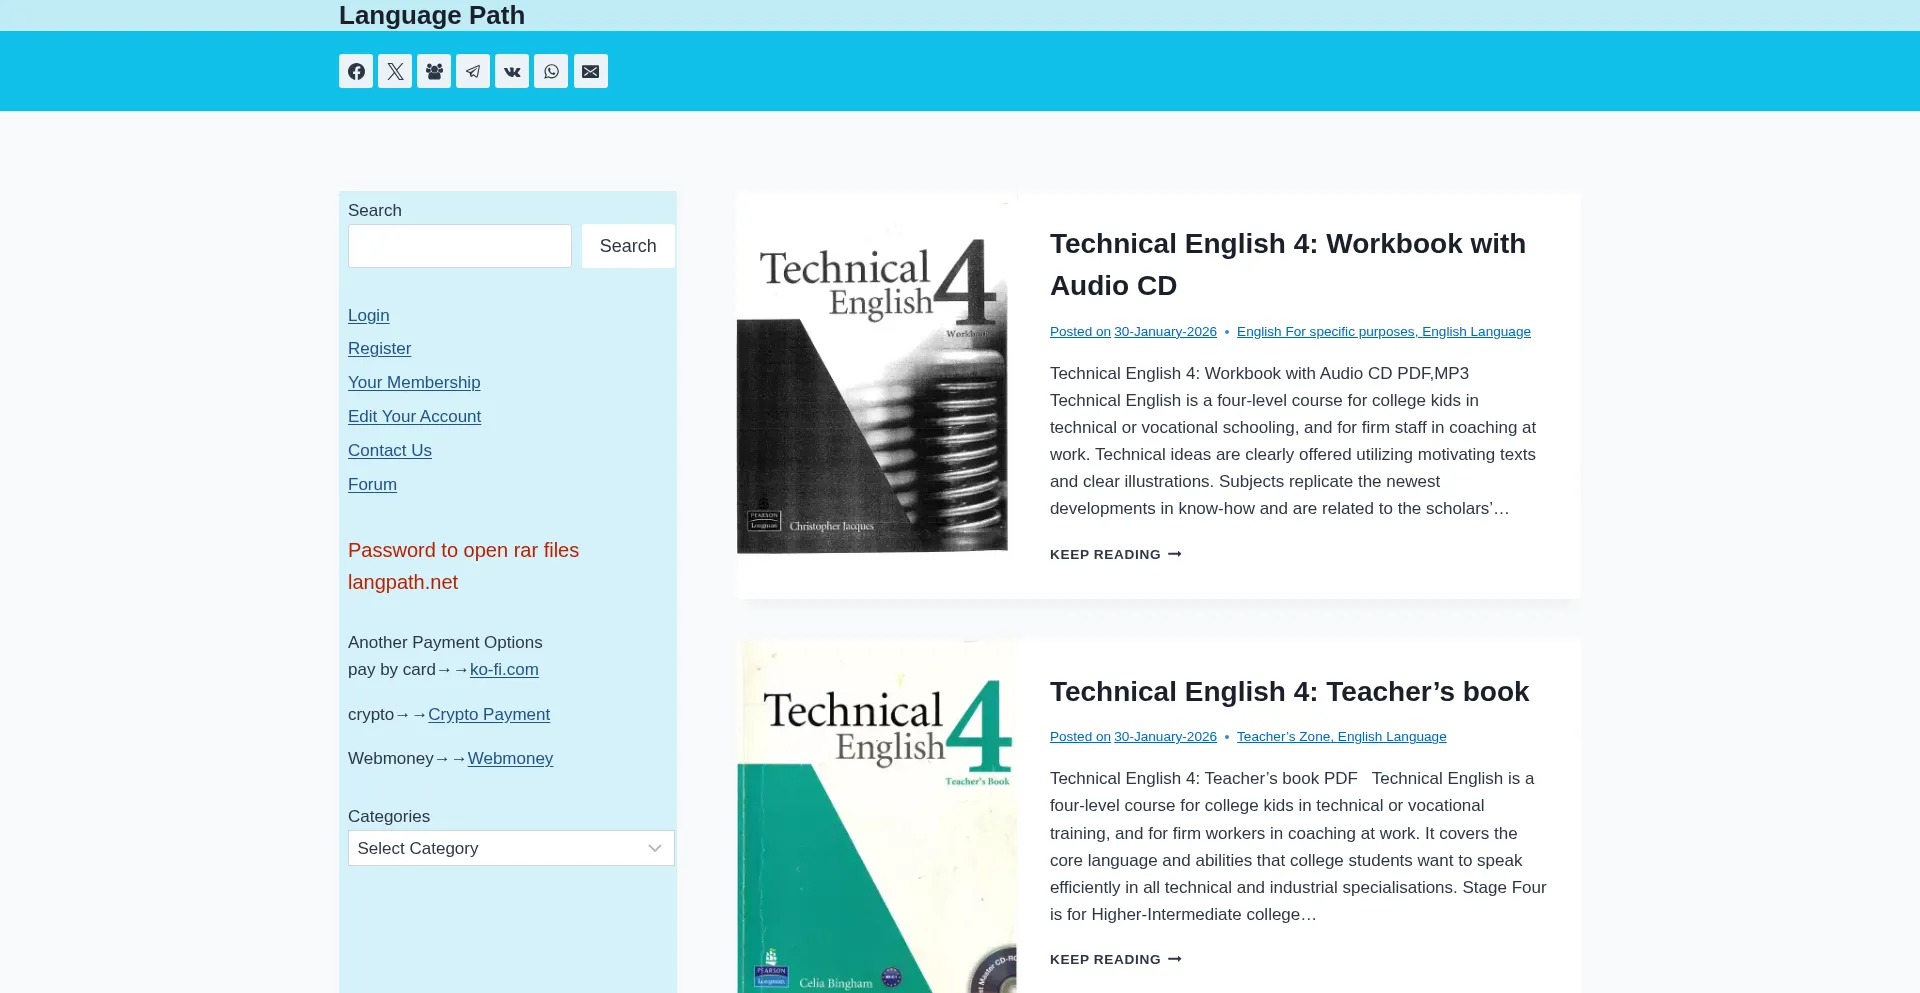Viewport: 1920px width, 993px height.
Task: Open English For specific purposes category link
Action: point(1326,332)
